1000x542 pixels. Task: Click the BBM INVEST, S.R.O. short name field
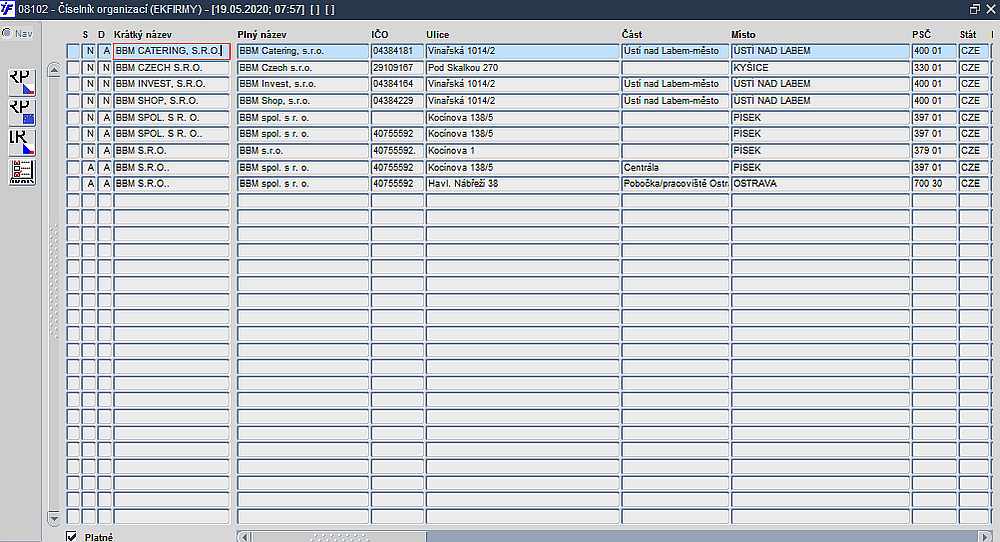[172, 84]
